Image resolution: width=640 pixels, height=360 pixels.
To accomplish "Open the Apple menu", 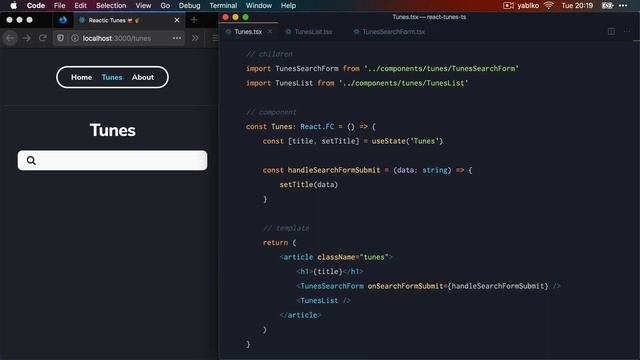I will tap(13, 5).
